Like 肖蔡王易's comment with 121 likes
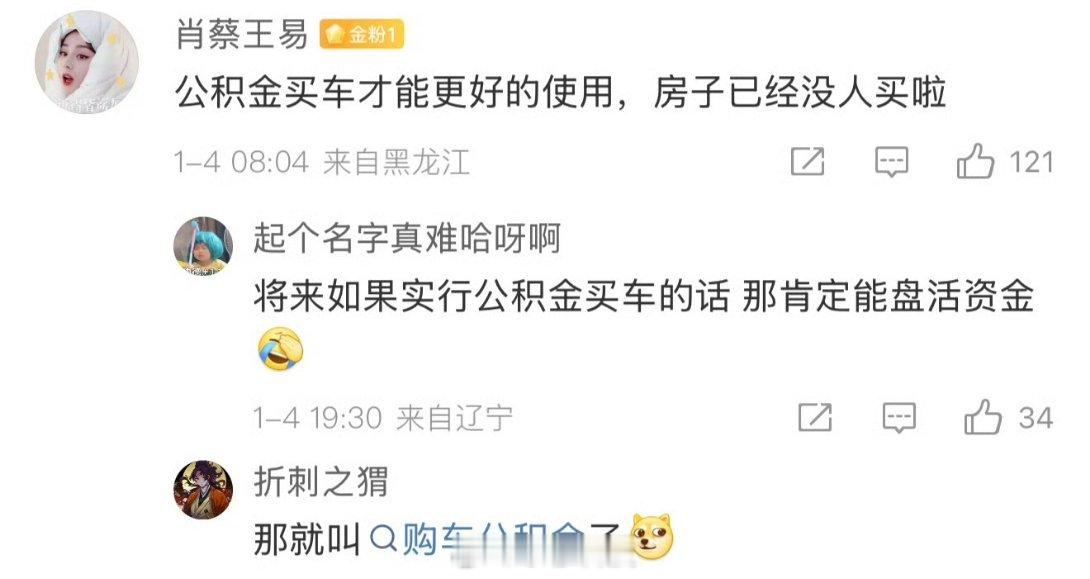 tap(975, 161)
